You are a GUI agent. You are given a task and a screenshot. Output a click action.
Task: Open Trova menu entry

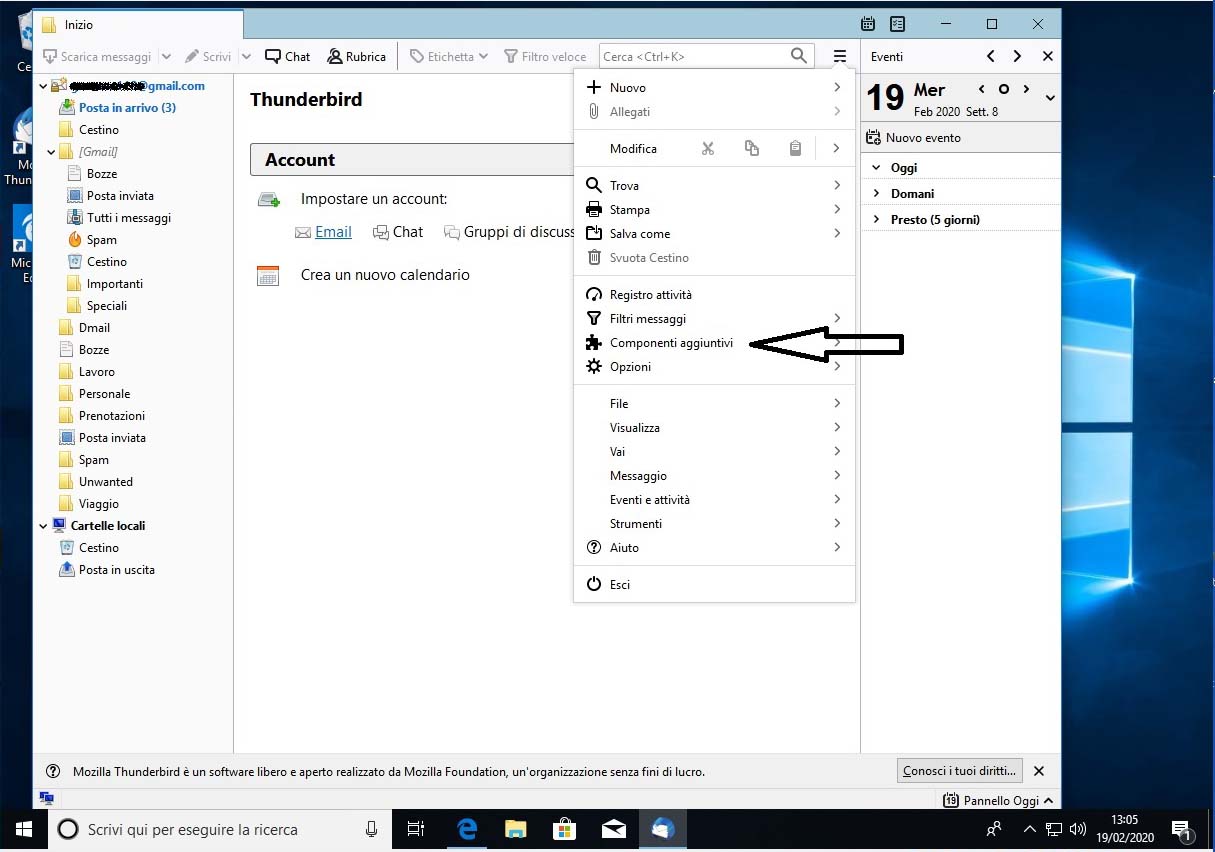[714, 186]
